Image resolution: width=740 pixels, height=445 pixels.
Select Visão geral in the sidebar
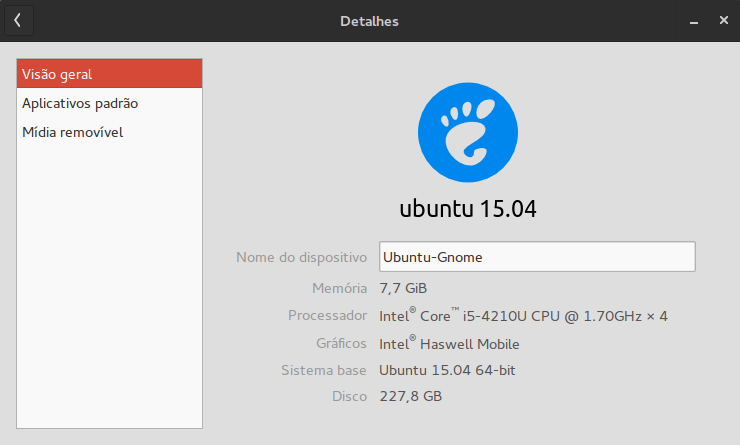pos(109,74)
